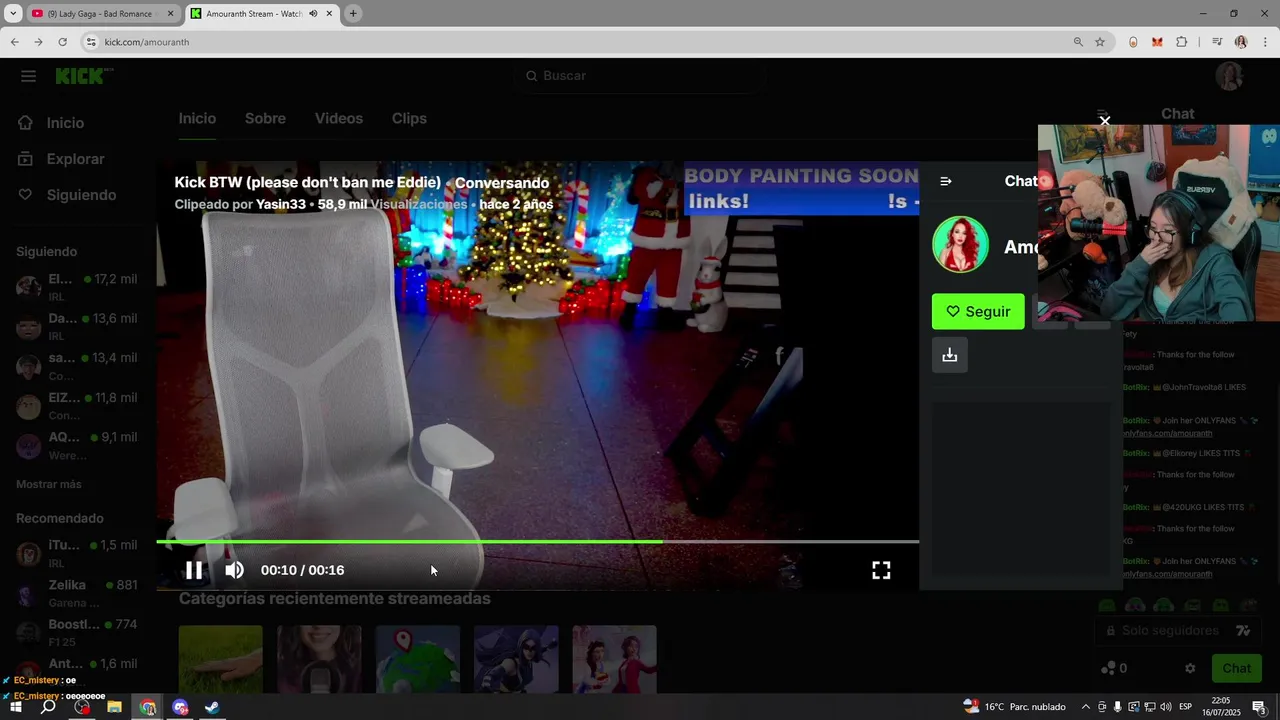Open followed channel with 17,2 mil viewers

tap(77, 286)
